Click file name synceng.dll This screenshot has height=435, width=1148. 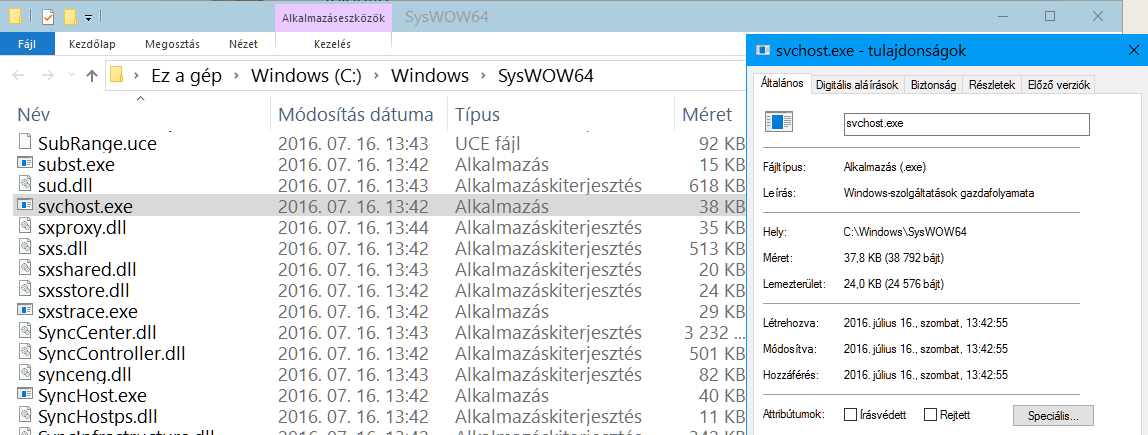click(x=84, y=375)
